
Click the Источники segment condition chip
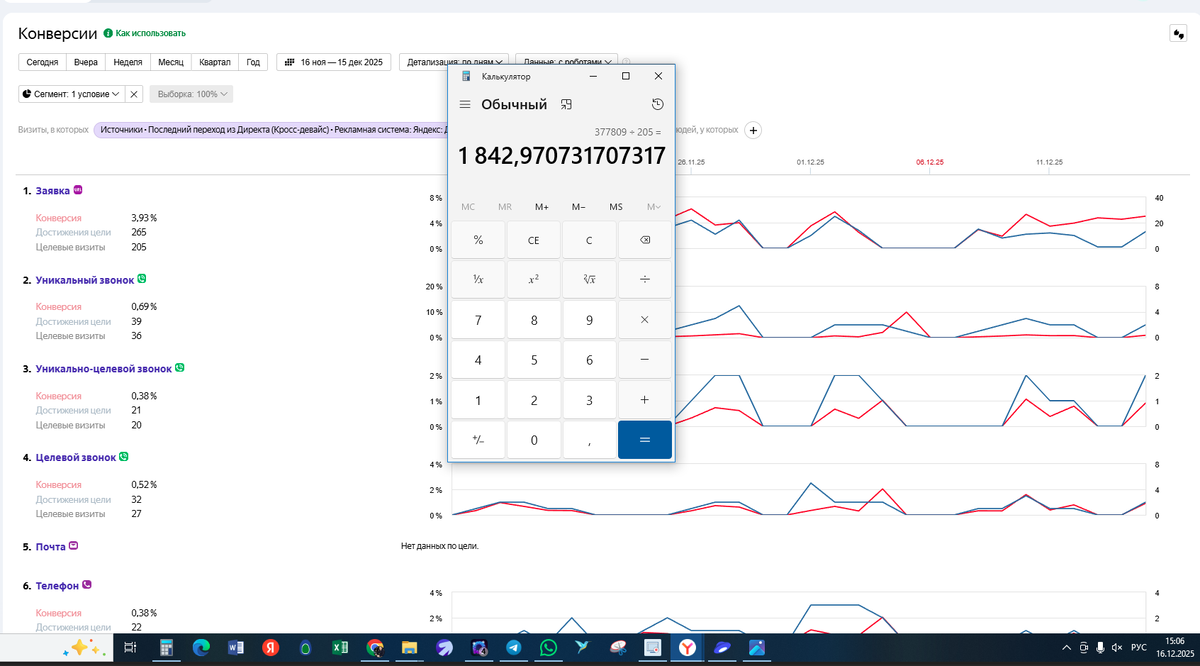coord(271,130)
